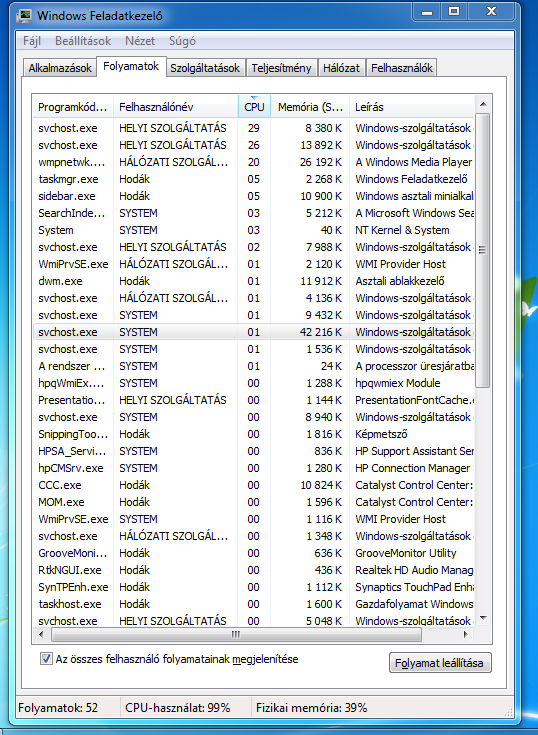
Task: Click the Realtek HD Audio Manager description
Action: [x=414, y=570]
